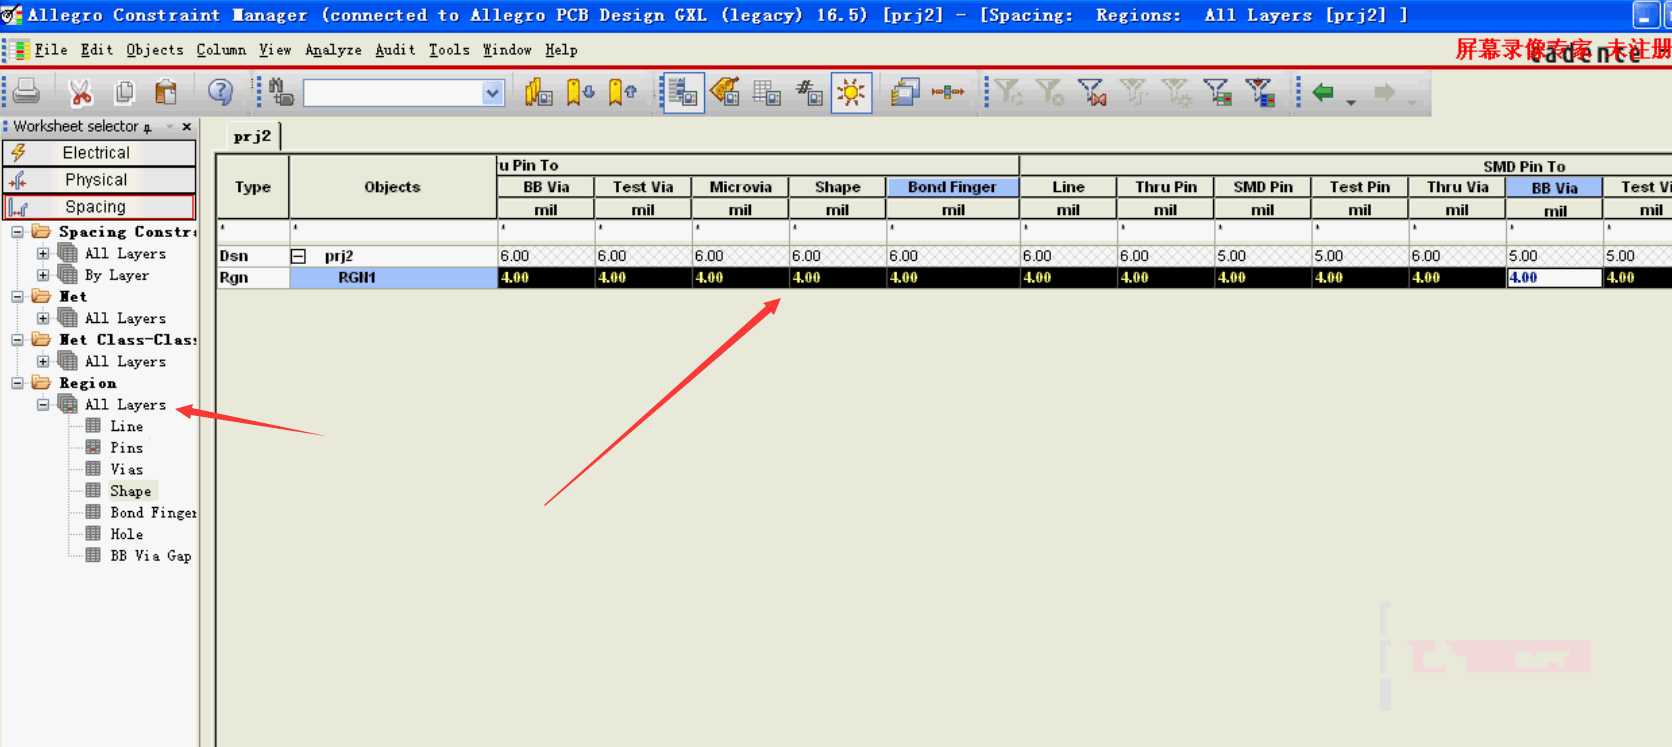
Task: Click the filter funnel with red X icon
Action: (1092, 93)
